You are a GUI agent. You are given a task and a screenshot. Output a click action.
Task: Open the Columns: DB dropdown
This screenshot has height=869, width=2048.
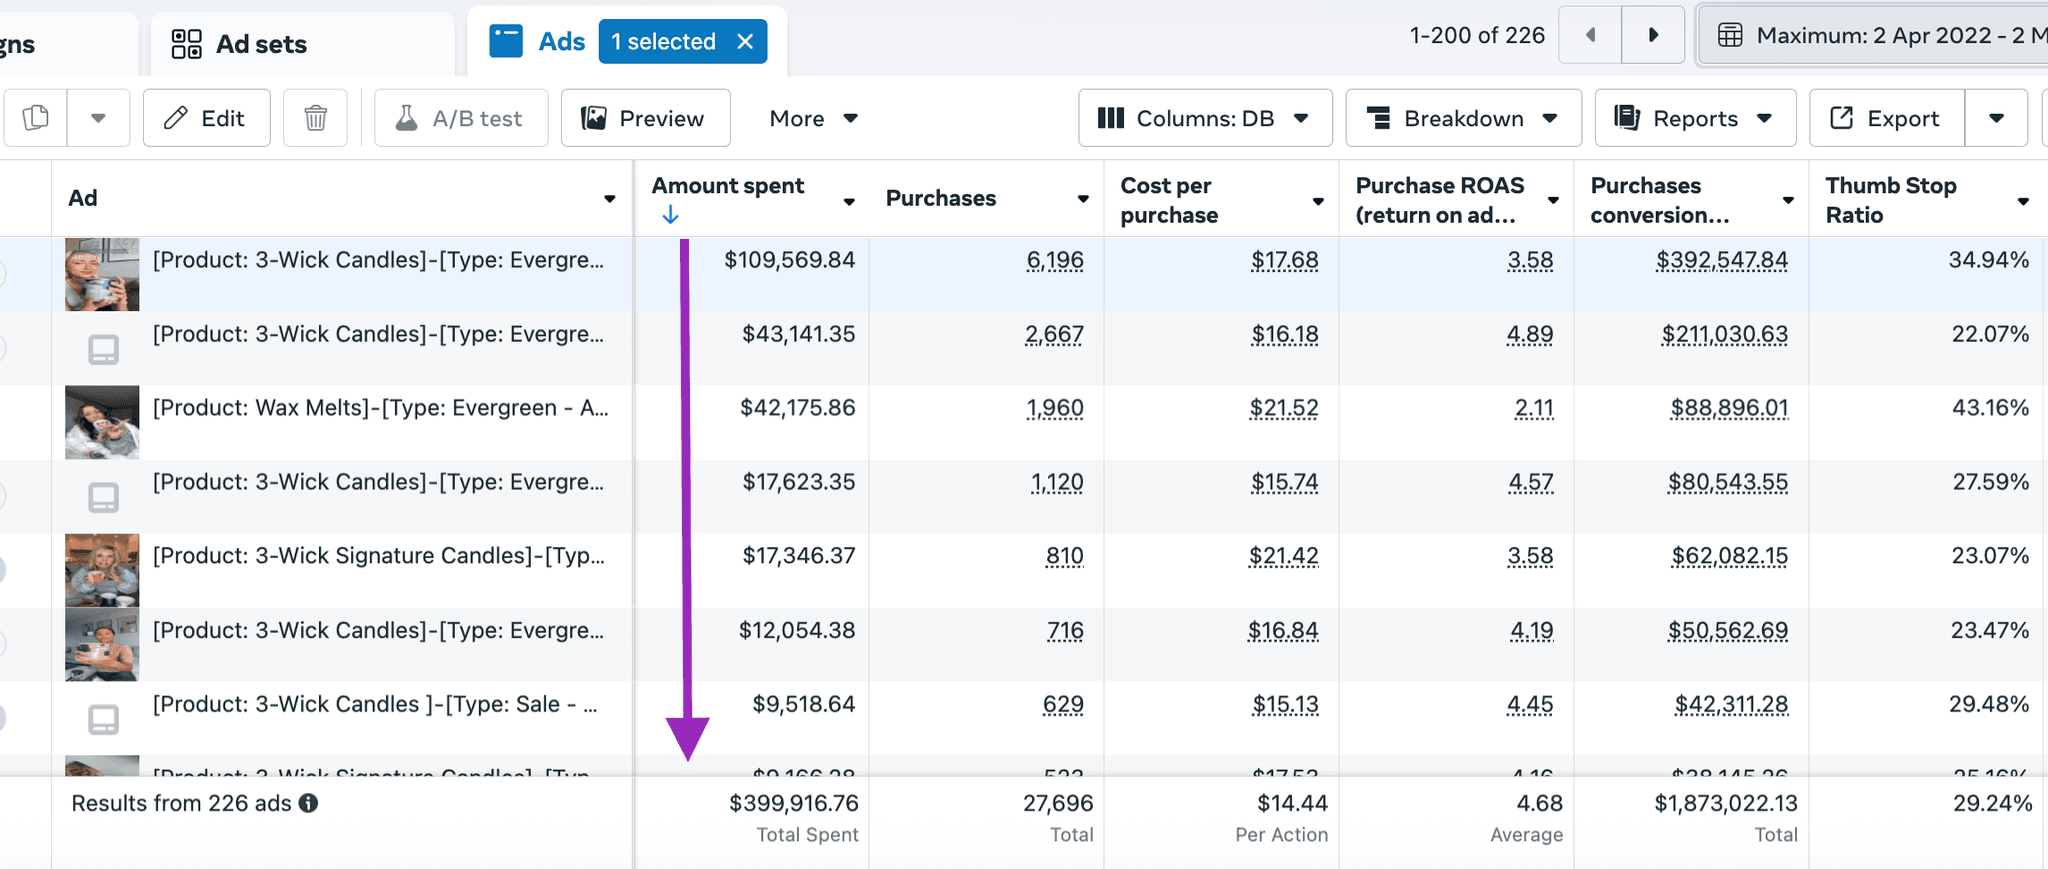[x=1205, y=118]
